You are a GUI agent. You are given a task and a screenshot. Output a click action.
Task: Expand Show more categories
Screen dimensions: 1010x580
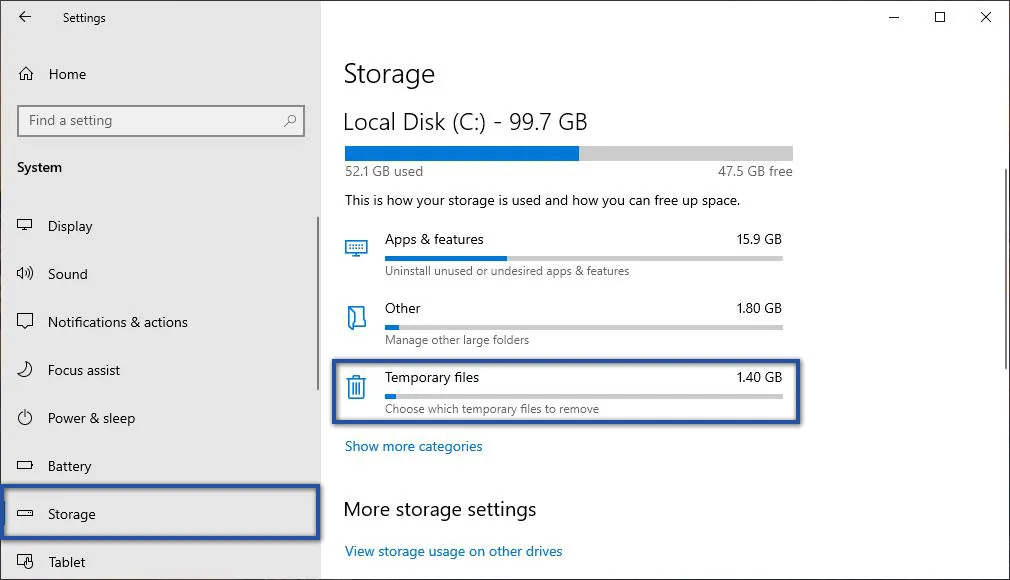(413, 446)
